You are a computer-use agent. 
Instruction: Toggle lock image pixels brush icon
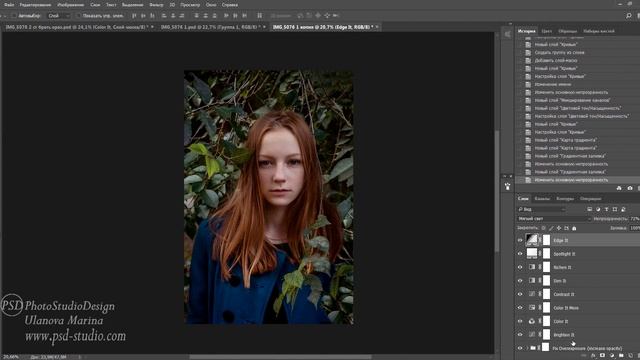click(x=551, y=228)
